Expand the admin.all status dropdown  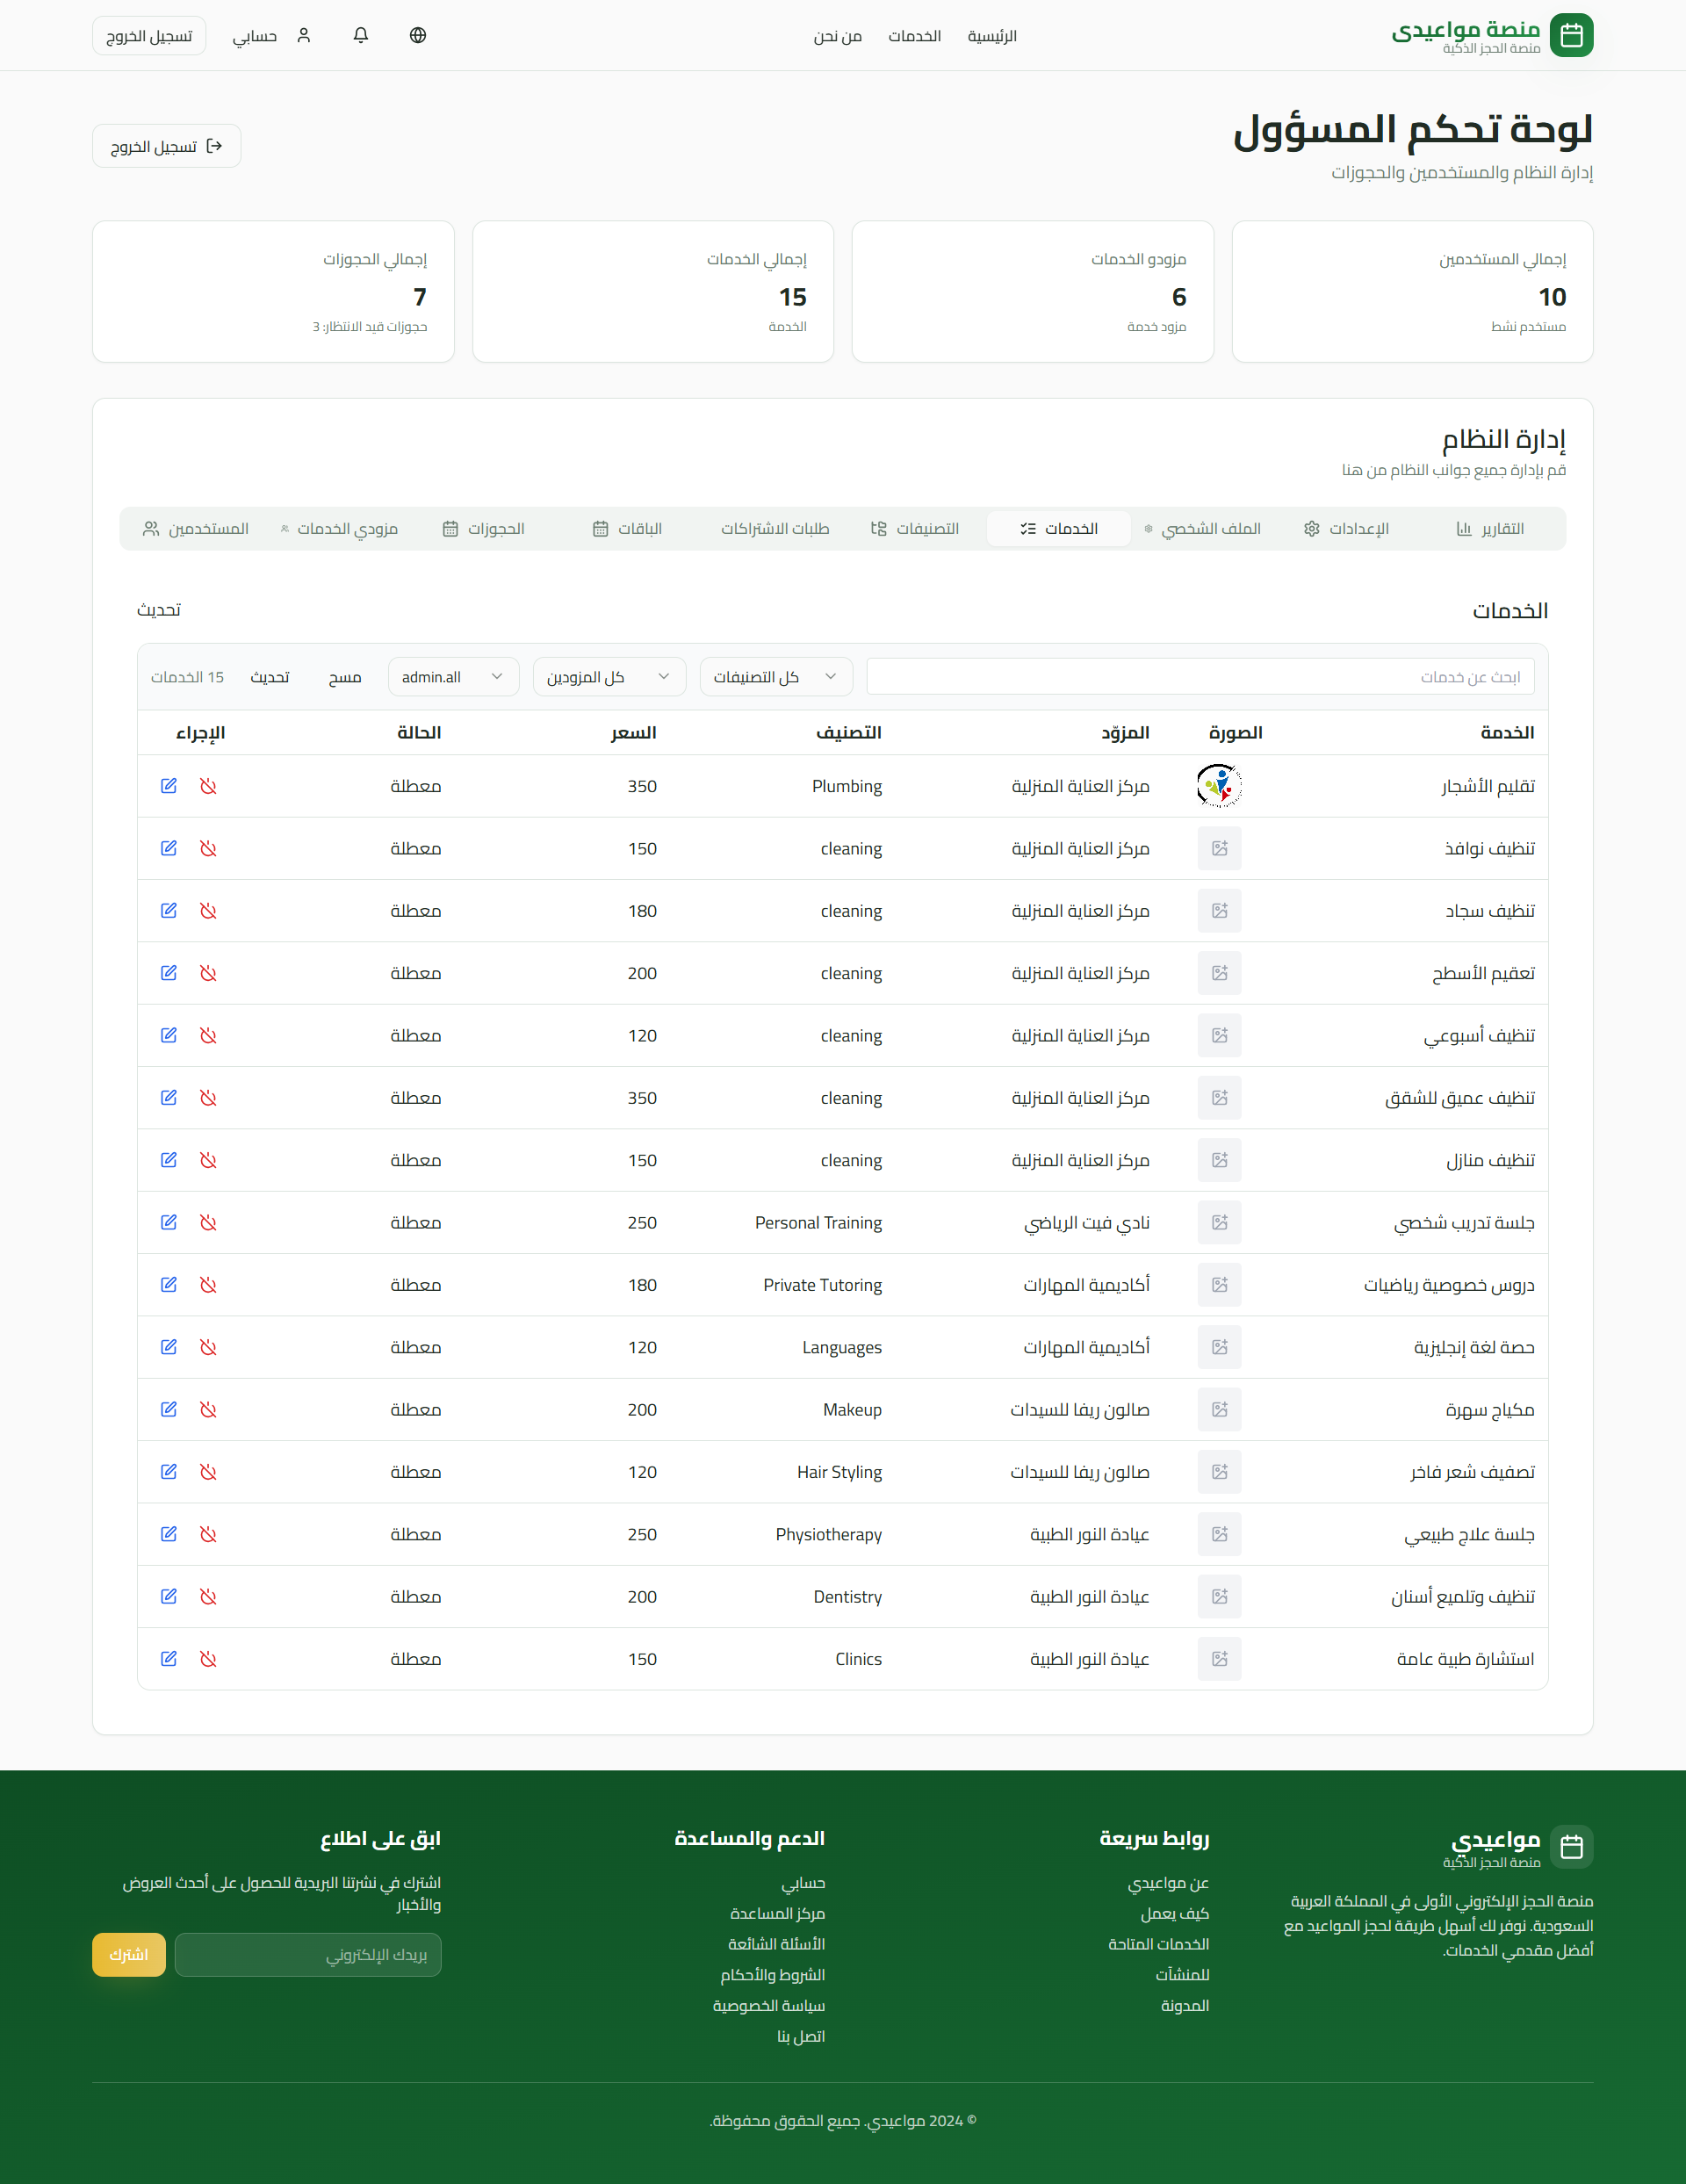point(452,677)
